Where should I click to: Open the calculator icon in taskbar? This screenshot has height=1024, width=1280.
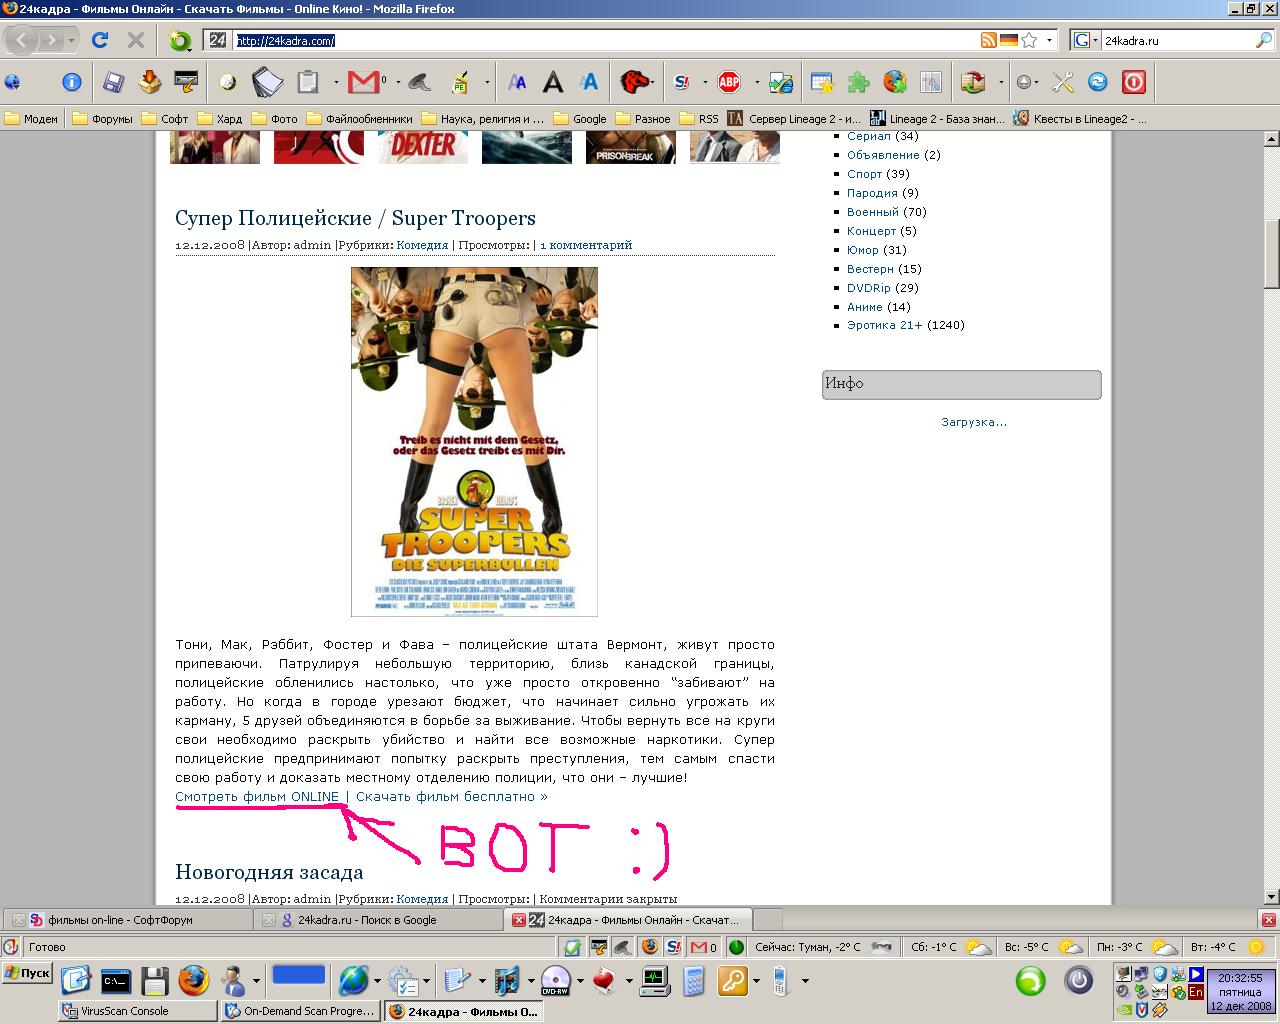point(693,981)
